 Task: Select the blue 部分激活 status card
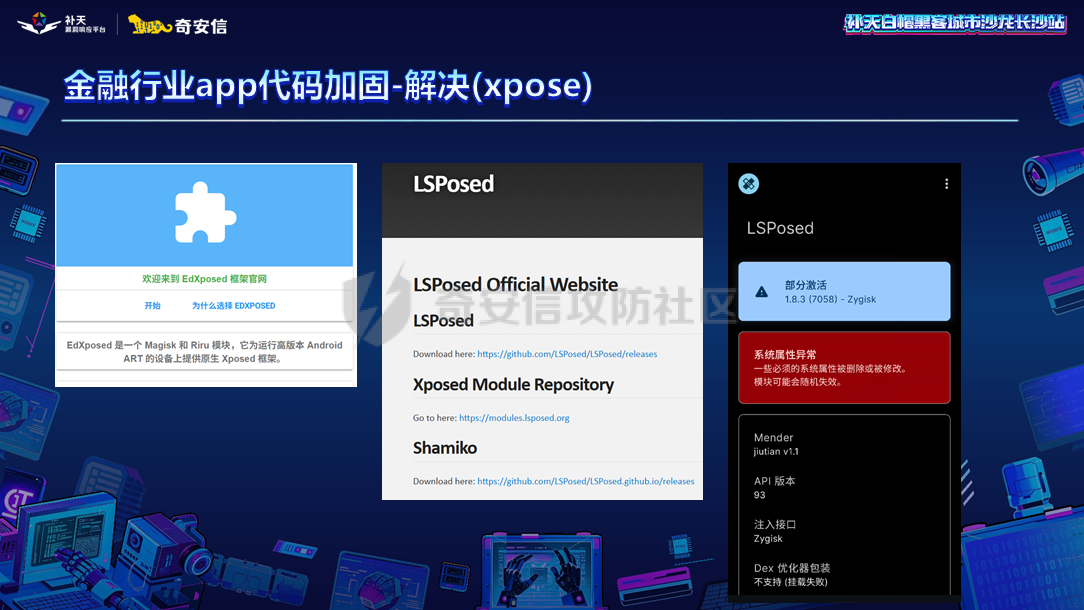point(844,291)
